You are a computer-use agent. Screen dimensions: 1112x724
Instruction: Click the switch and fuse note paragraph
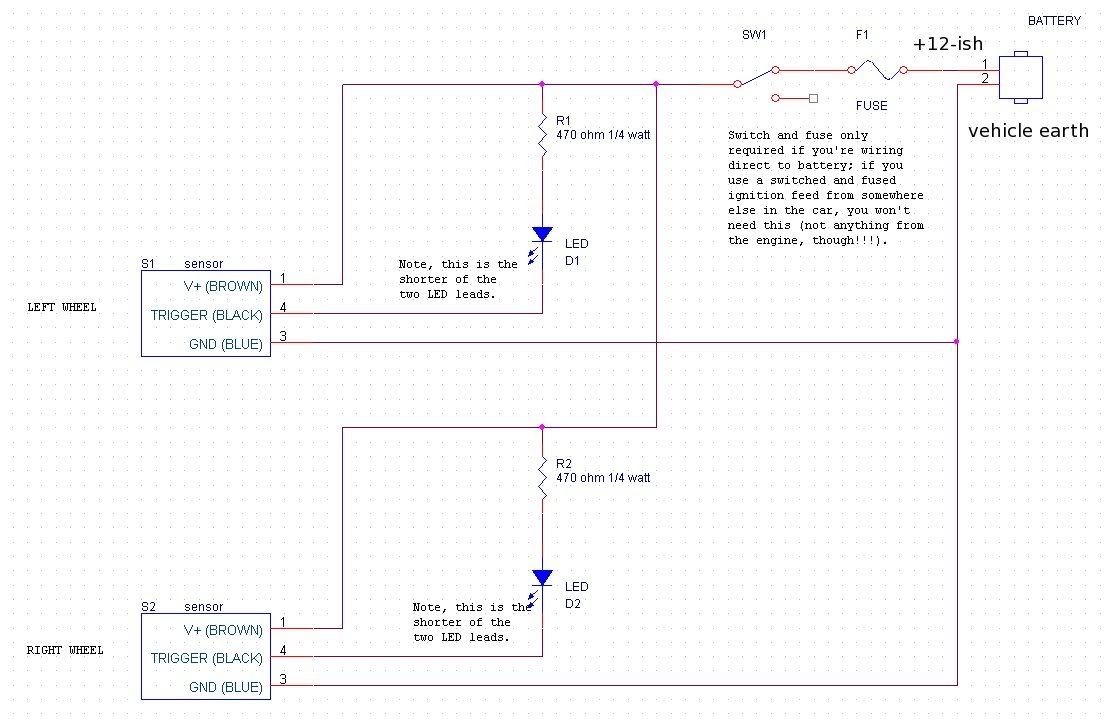(826, 187)
